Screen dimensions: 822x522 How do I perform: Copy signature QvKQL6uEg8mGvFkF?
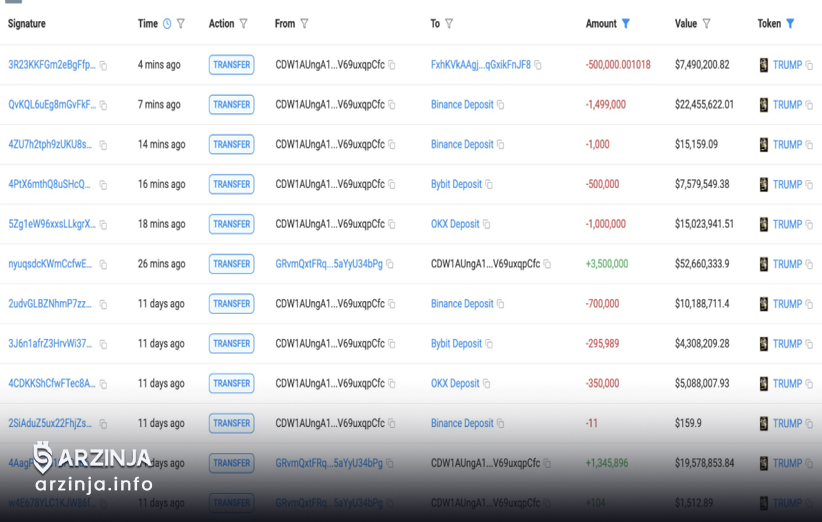click(x=103, y=105)
